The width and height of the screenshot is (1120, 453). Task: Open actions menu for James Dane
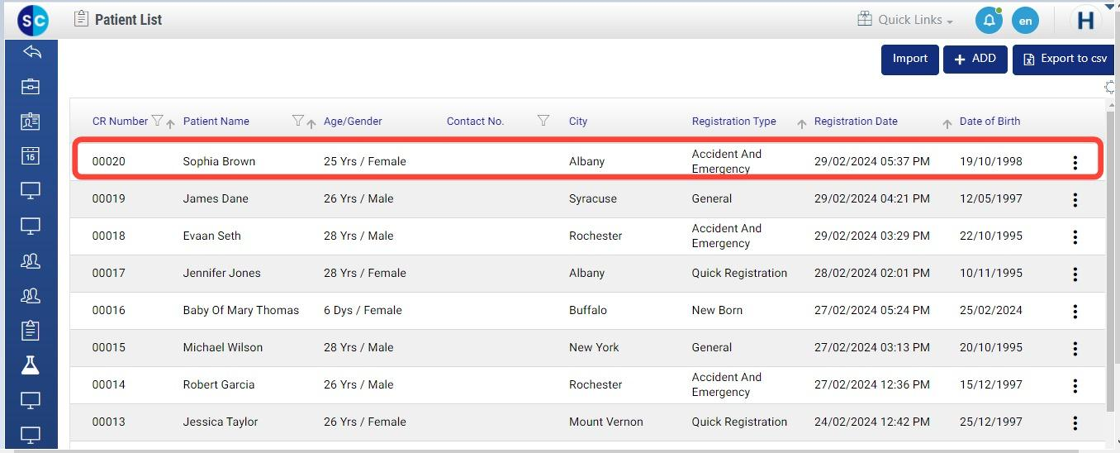(1075, 200)
